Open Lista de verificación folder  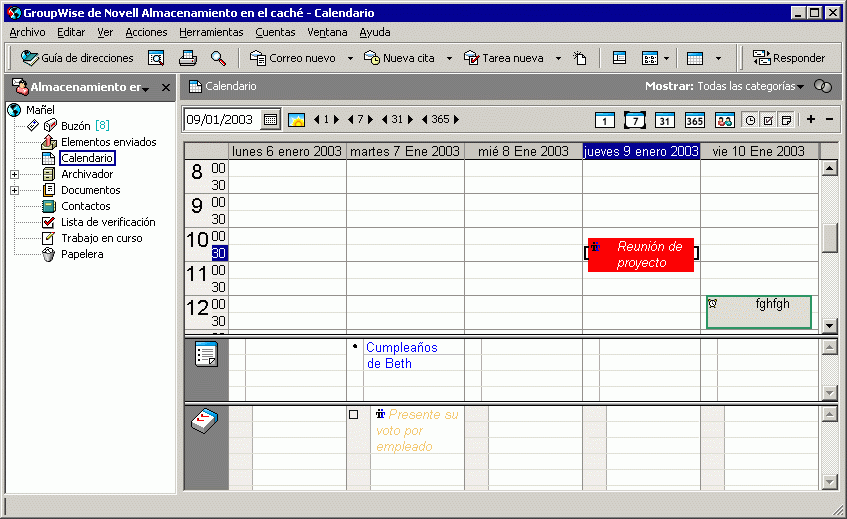[108, 222]
